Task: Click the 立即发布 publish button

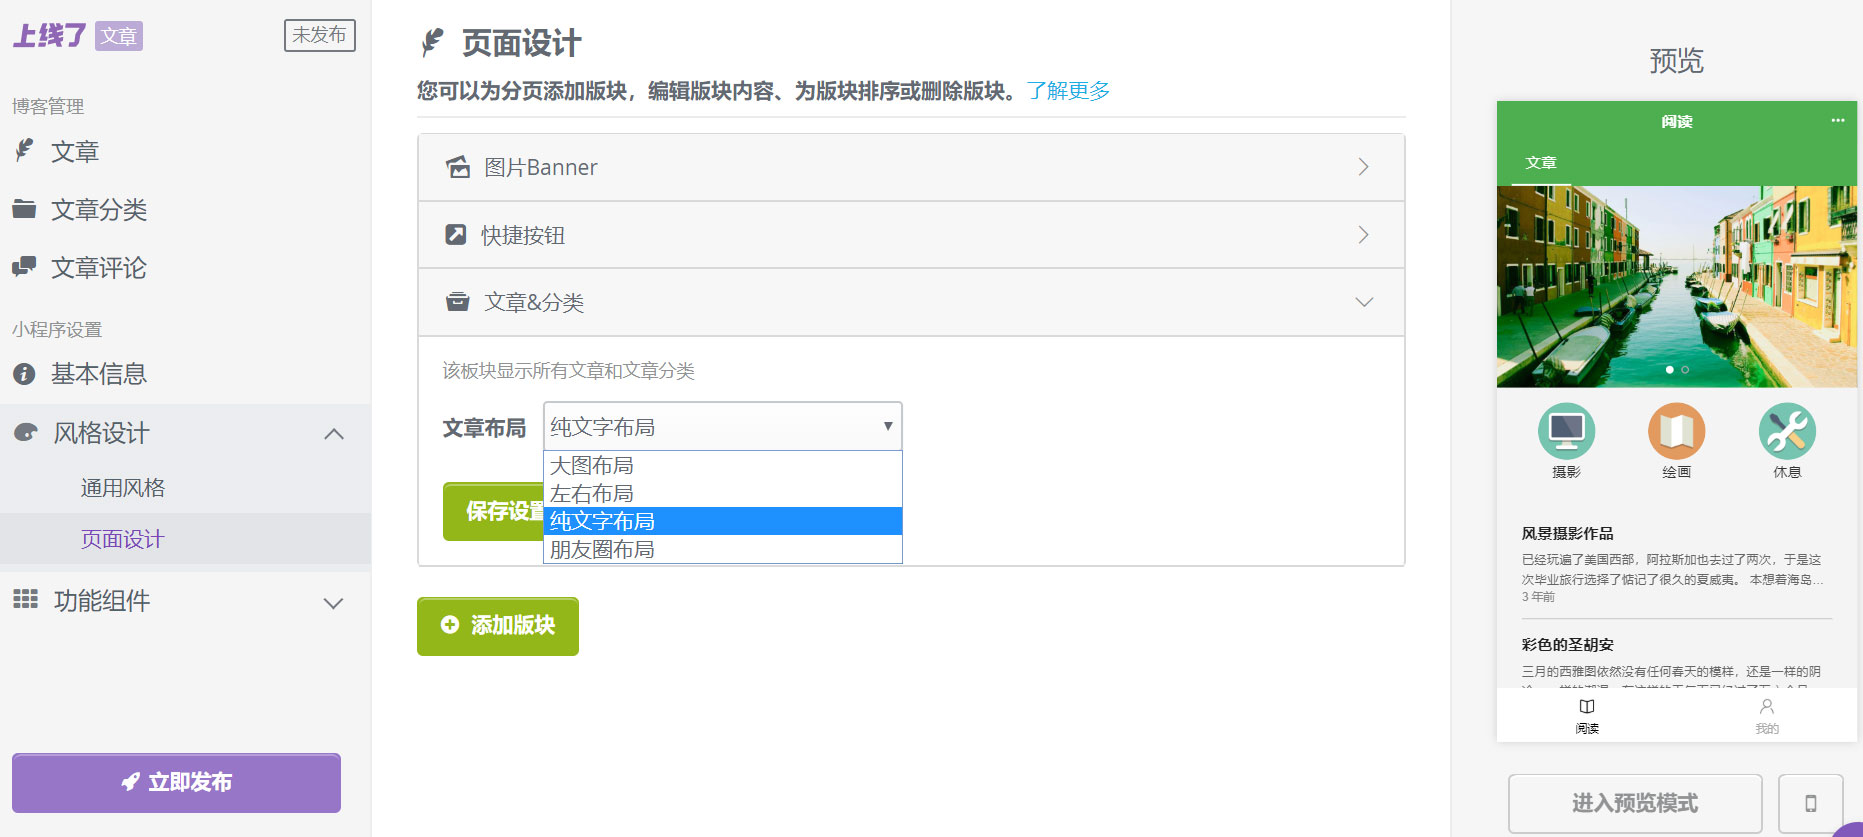Action: click(176, 782)
